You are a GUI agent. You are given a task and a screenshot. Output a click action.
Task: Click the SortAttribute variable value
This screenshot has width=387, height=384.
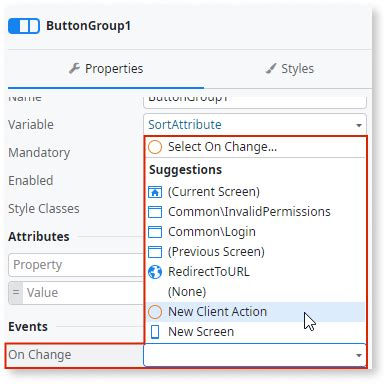(185, 125)
